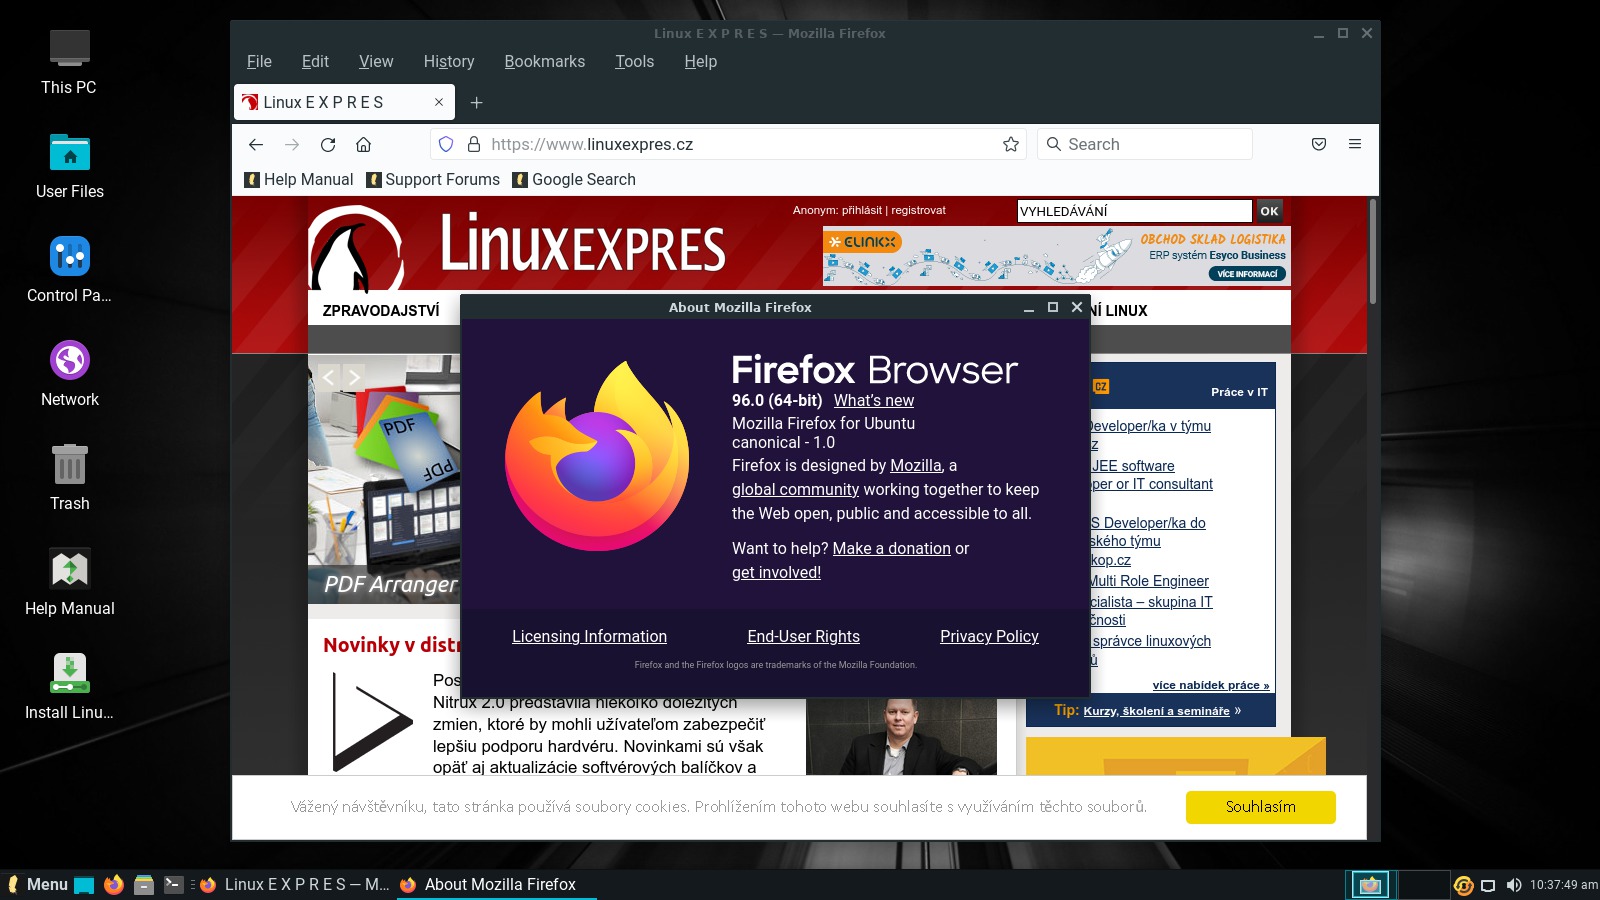This screenshot has height=900, width=1600.
Task: Select the second empty workspace in pager
Action: click(1423, 885)
